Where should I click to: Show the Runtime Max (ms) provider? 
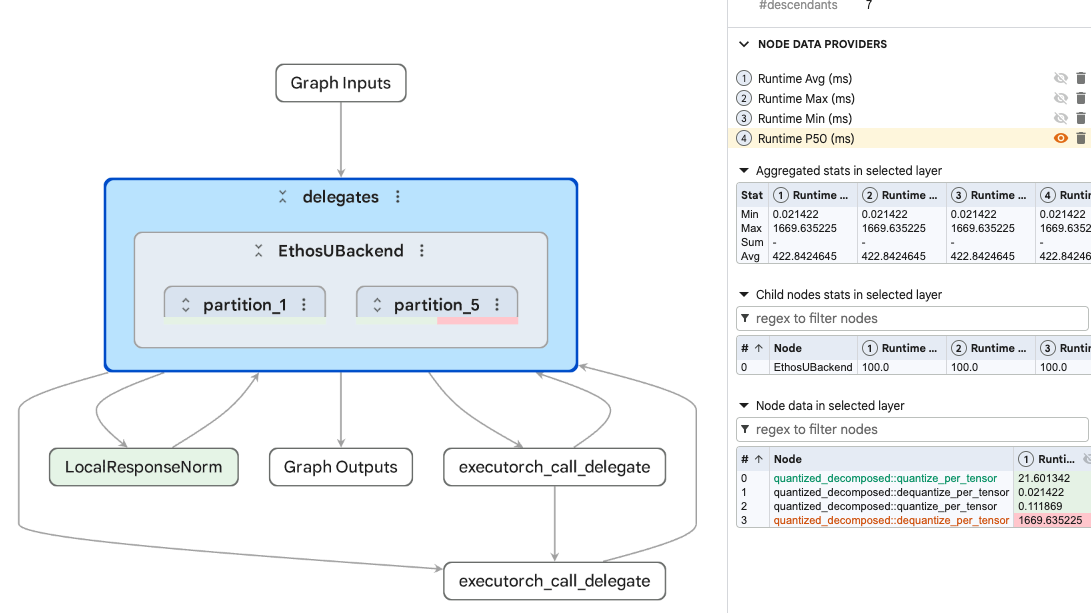click(1060, 98)
